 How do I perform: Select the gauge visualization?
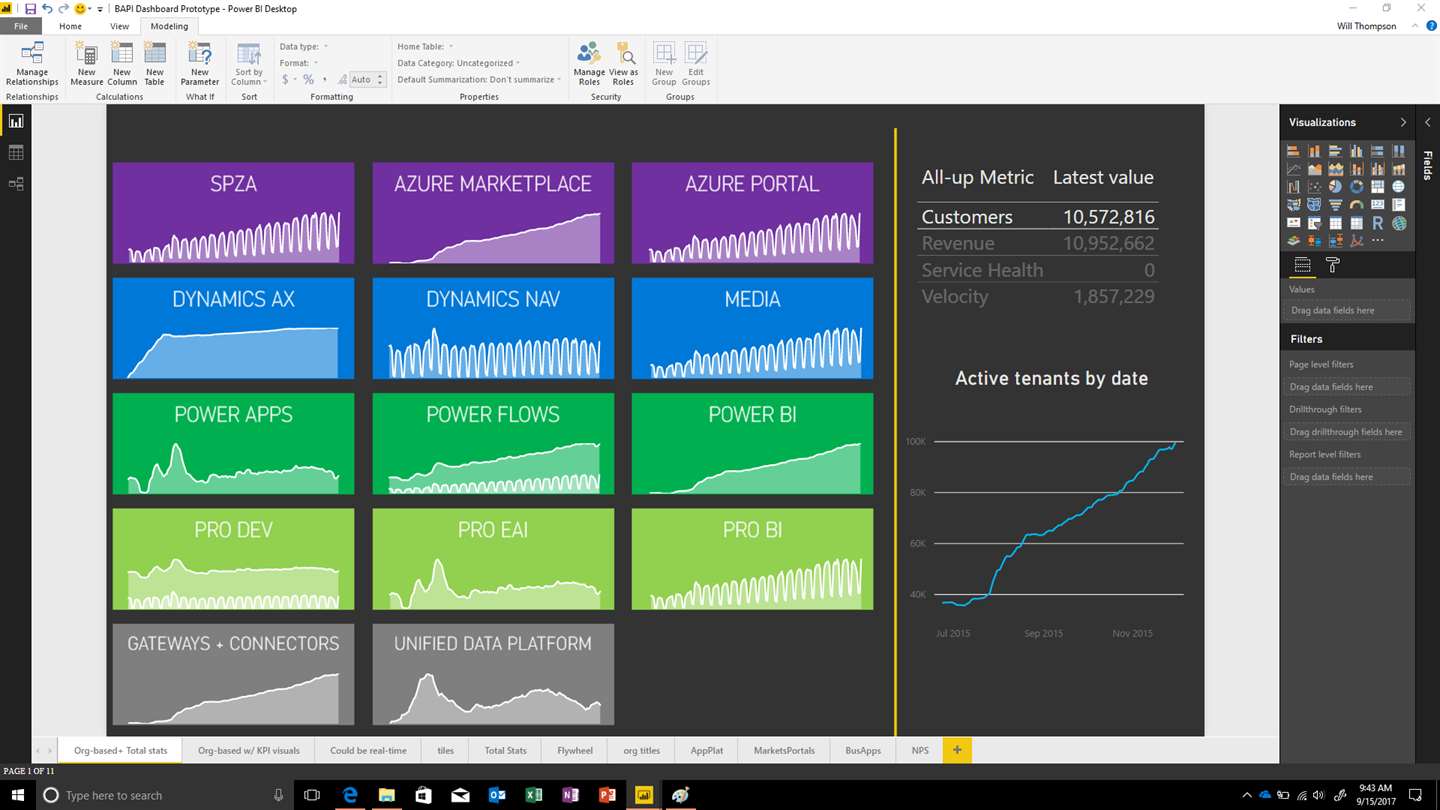click(1357, 204)
